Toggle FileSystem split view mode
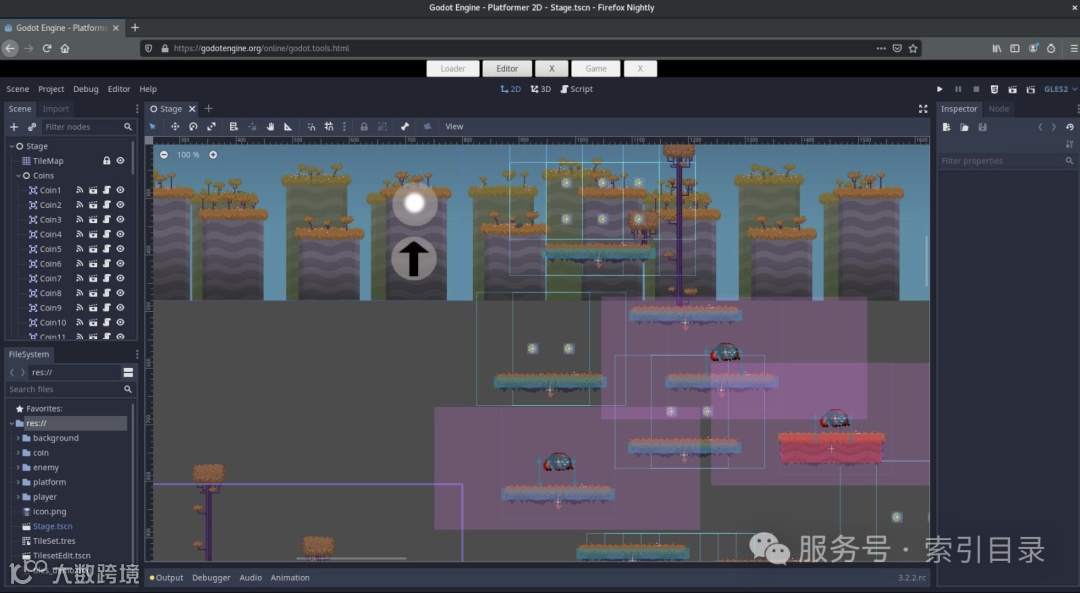Viewport: 1080px width, 593px height. [128, 373]
